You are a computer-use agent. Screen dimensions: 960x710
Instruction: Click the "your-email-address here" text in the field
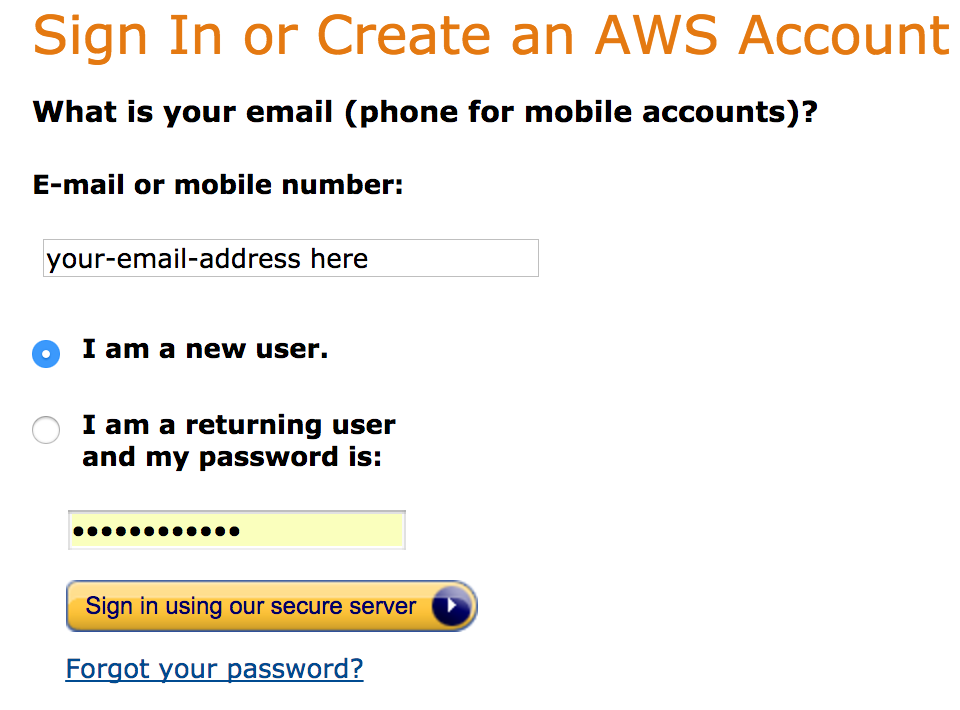point(207,259)
